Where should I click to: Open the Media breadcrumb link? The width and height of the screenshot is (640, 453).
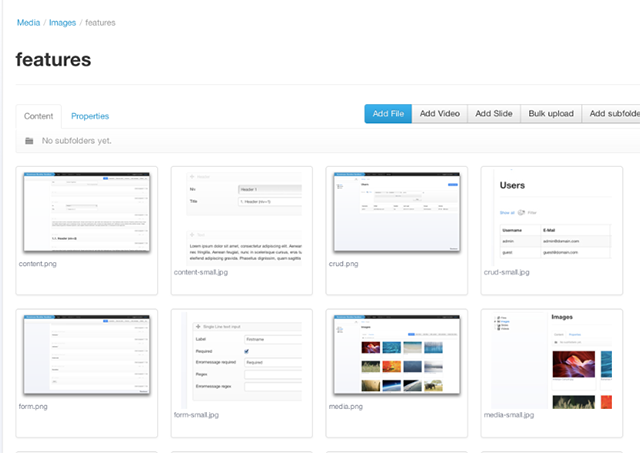(x=28, y=22)
